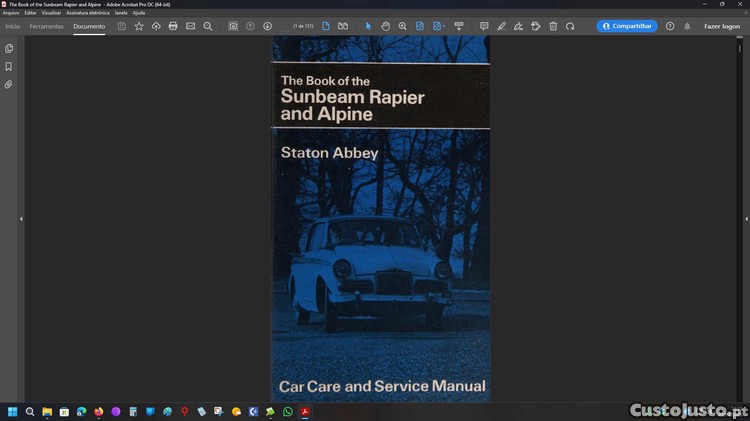750x421 pixels.
Task: Select the highlighter pen tool
Action: (501, 26)
